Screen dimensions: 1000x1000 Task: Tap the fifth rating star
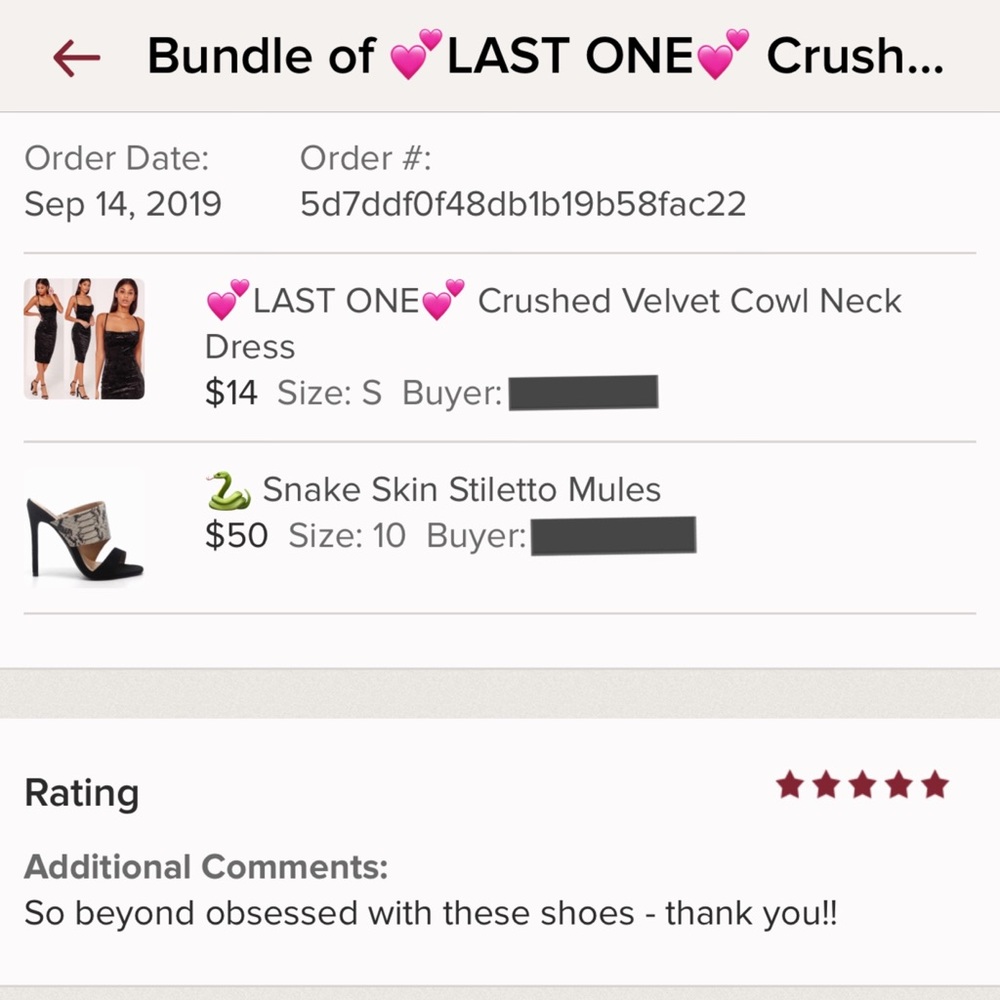click(x=935, y=785)
